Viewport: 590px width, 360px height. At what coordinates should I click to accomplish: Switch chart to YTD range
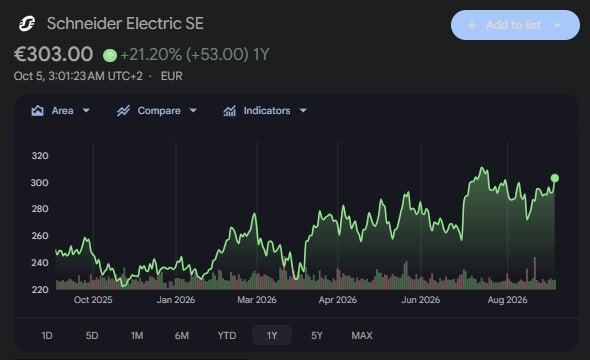point(227,335)
